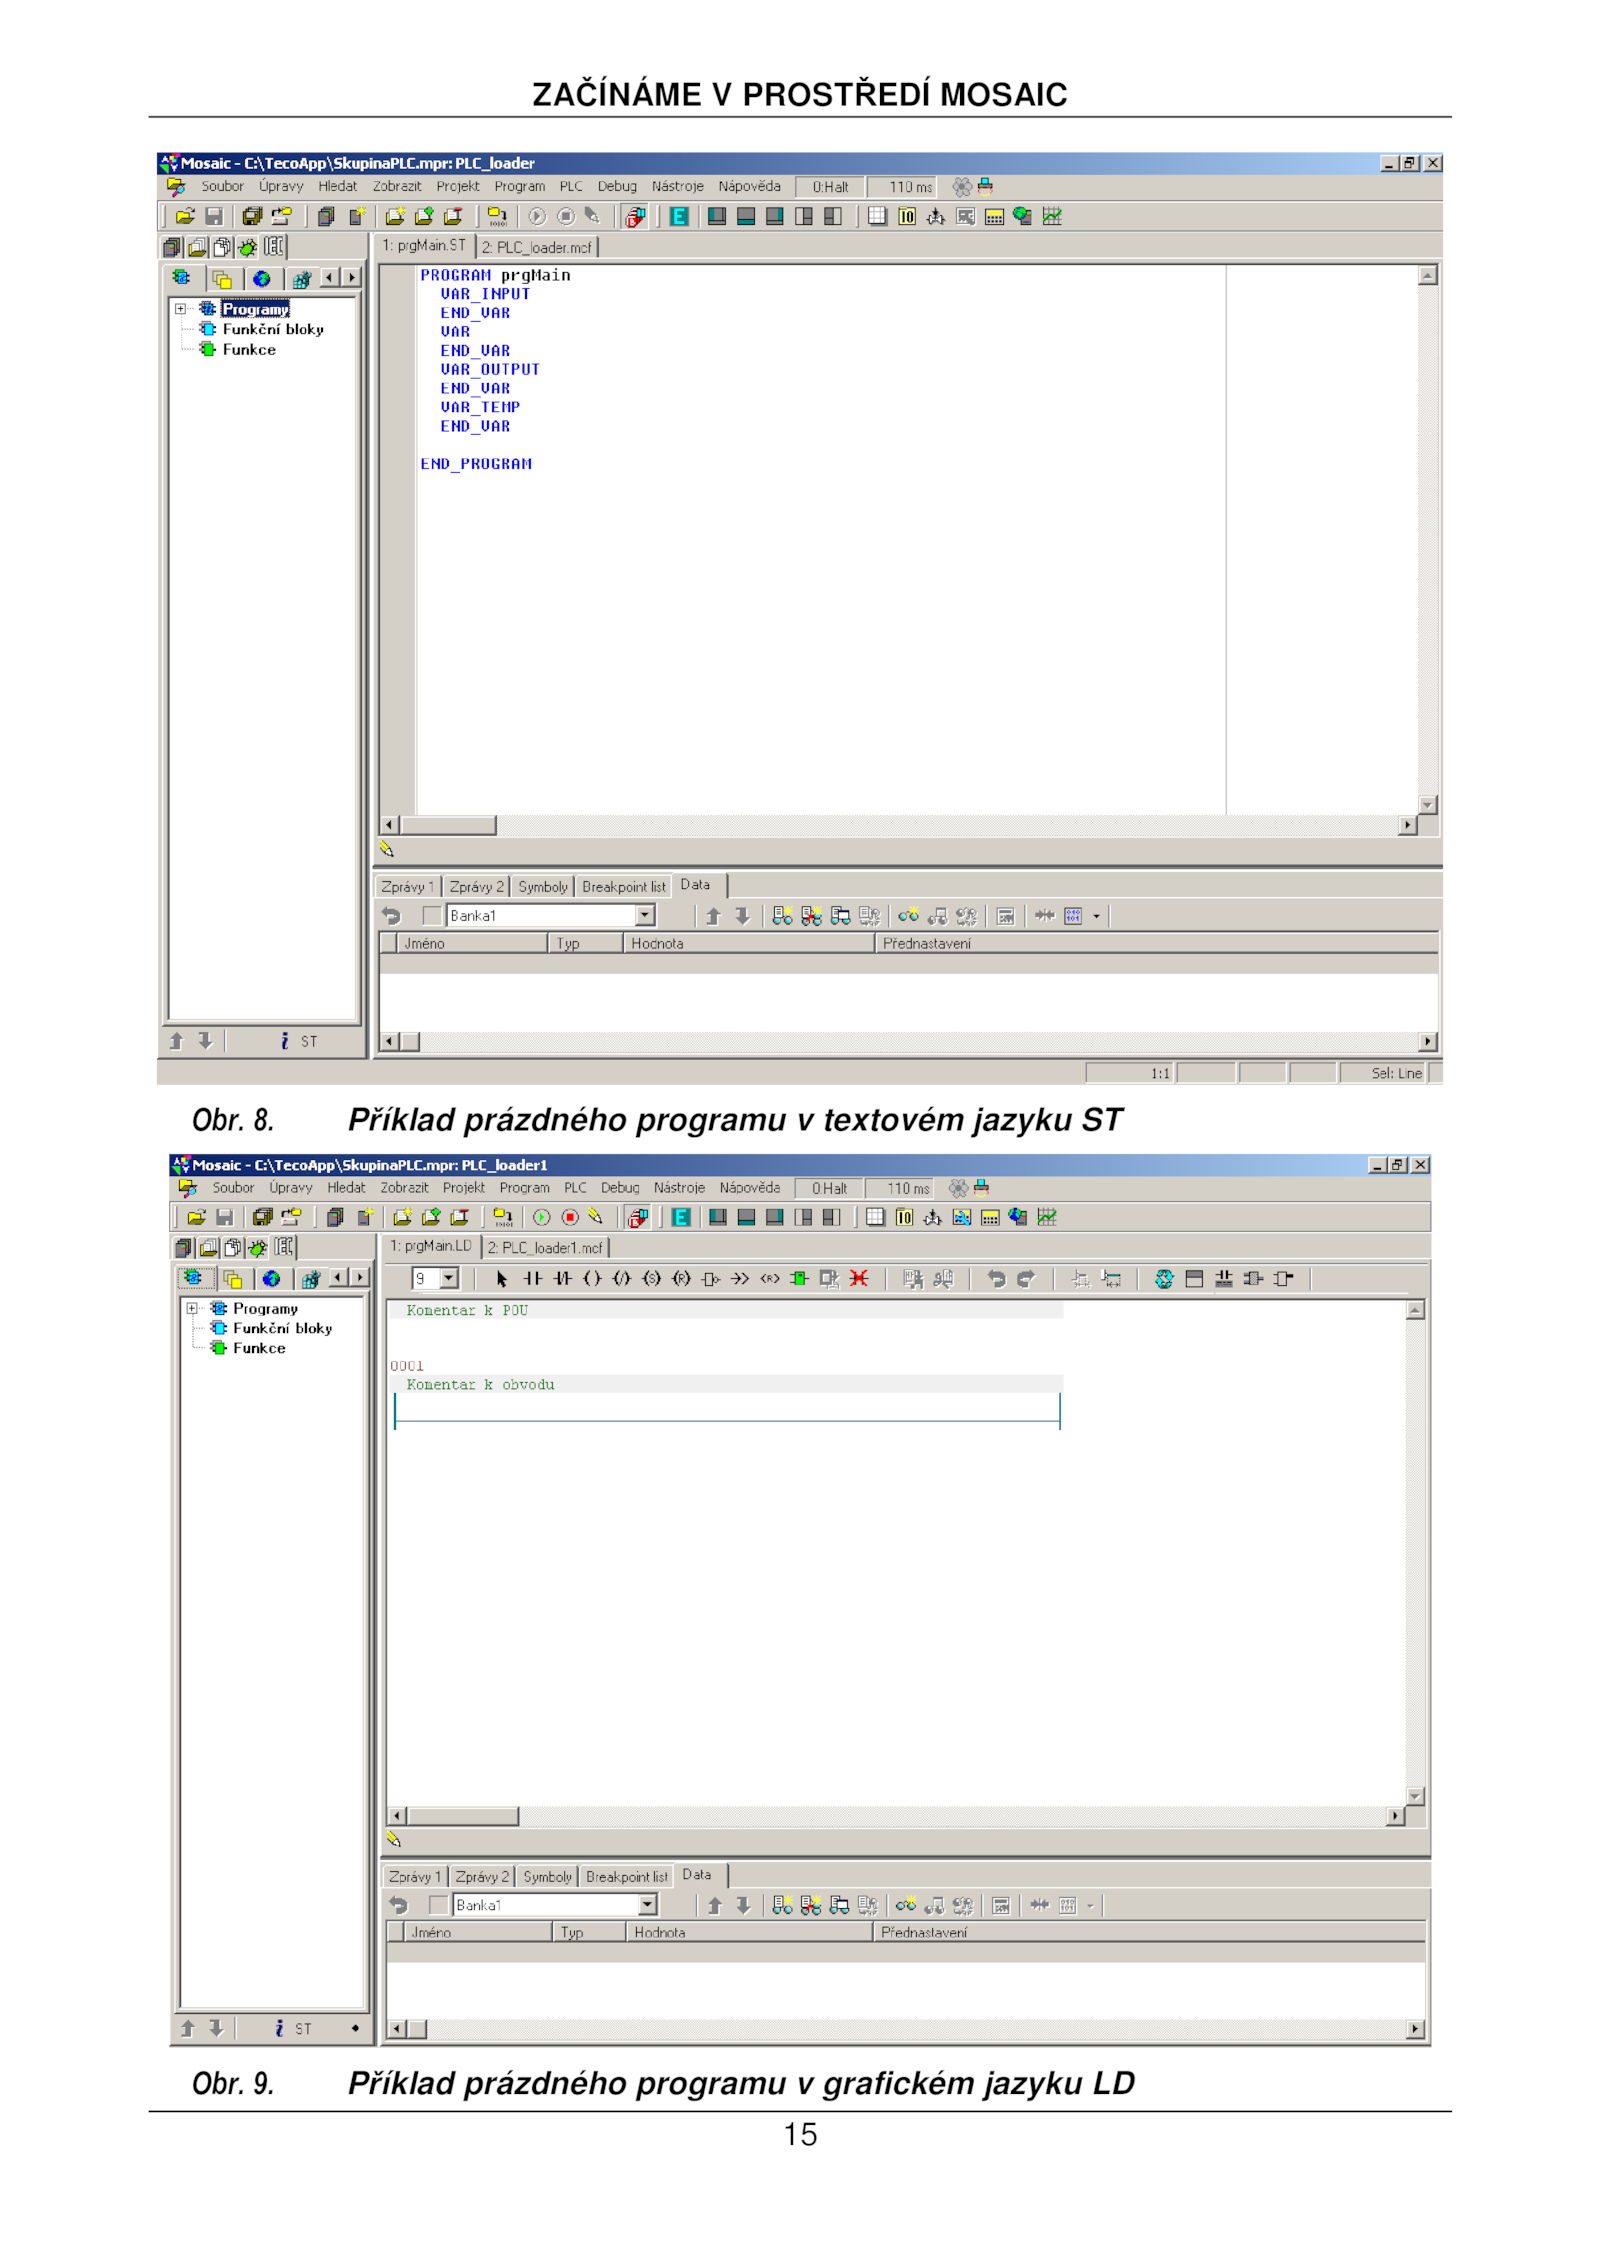This screenshot has height=2264, width=1600.
Task: Open Zprávy 1 tab in upper window
Action: (x=407, y=887)
